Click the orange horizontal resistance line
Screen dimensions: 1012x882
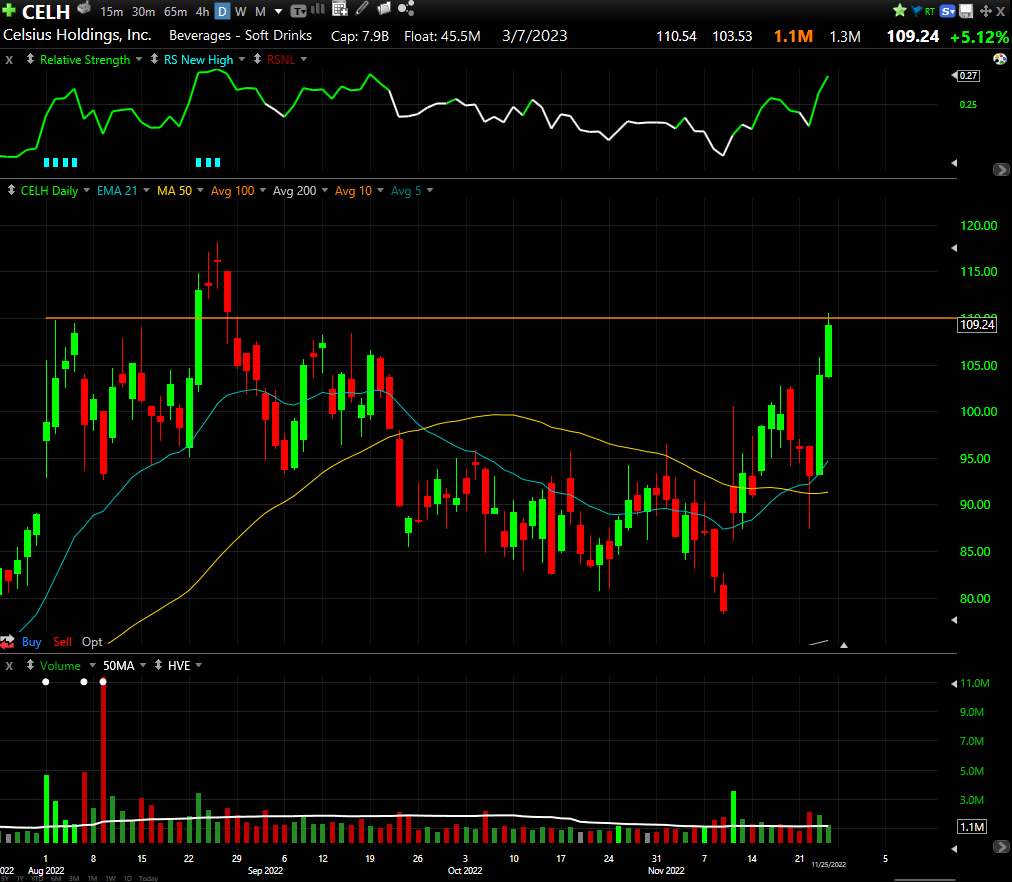click(x=501, y=318)
